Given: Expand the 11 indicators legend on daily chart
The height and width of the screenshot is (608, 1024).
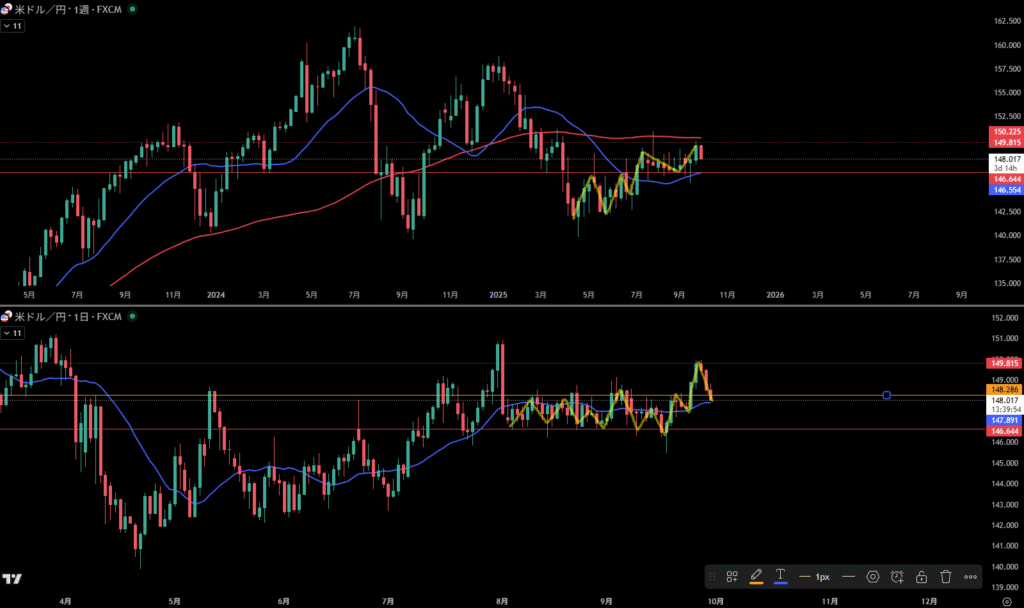Looking at the screenshot, I should [13, 333].
